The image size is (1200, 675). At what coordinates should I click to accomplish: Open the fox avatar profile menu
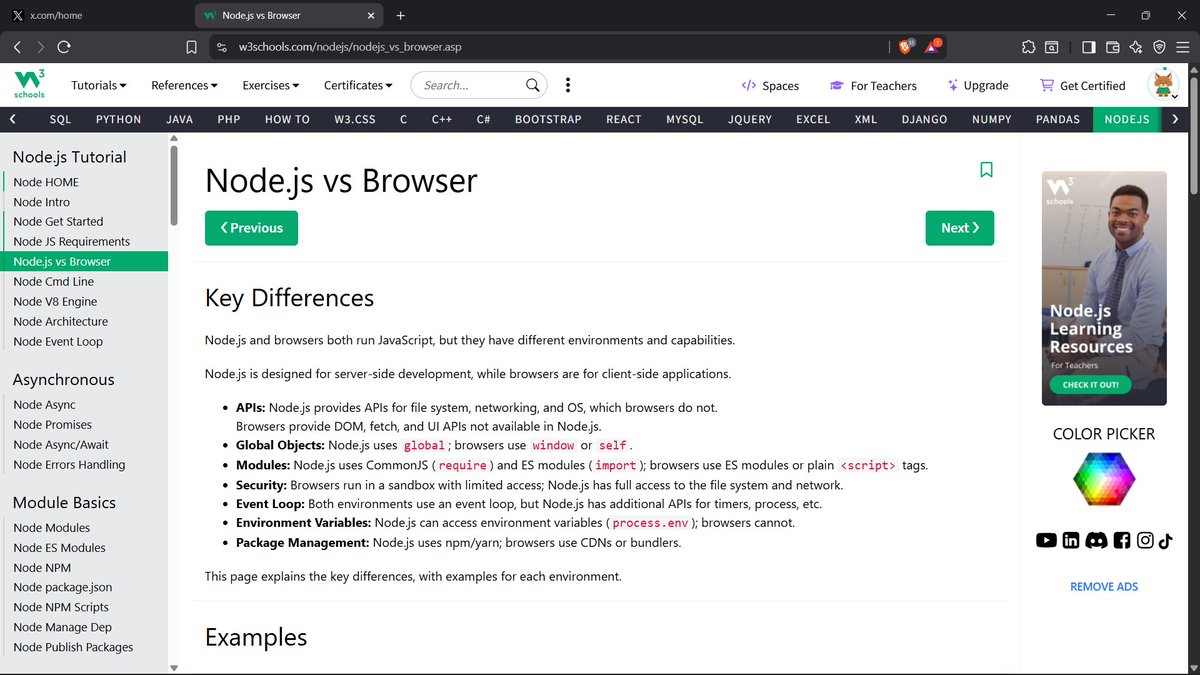tap(1164, 85)
